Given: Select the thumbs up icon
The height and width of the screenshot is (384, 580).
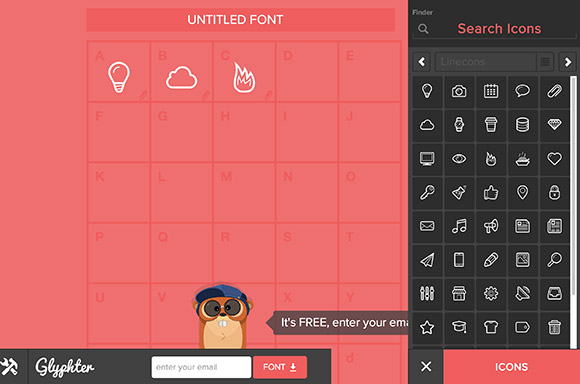Looking at the screenshot, I should pos(491,193).
